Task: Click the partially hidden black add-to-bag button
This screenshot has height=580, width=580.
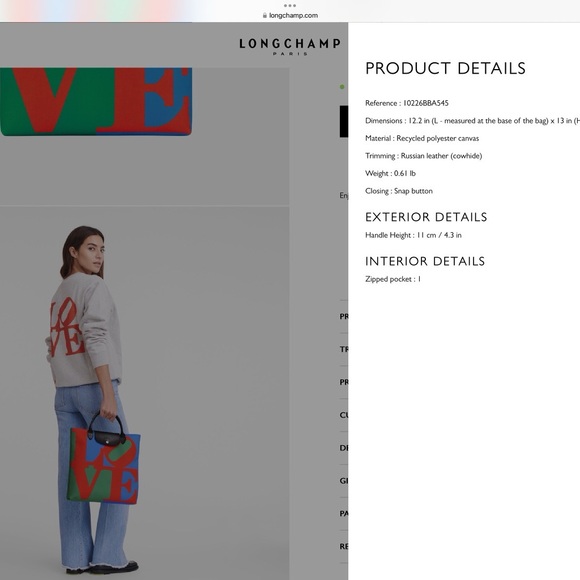Action: (344, 121)
